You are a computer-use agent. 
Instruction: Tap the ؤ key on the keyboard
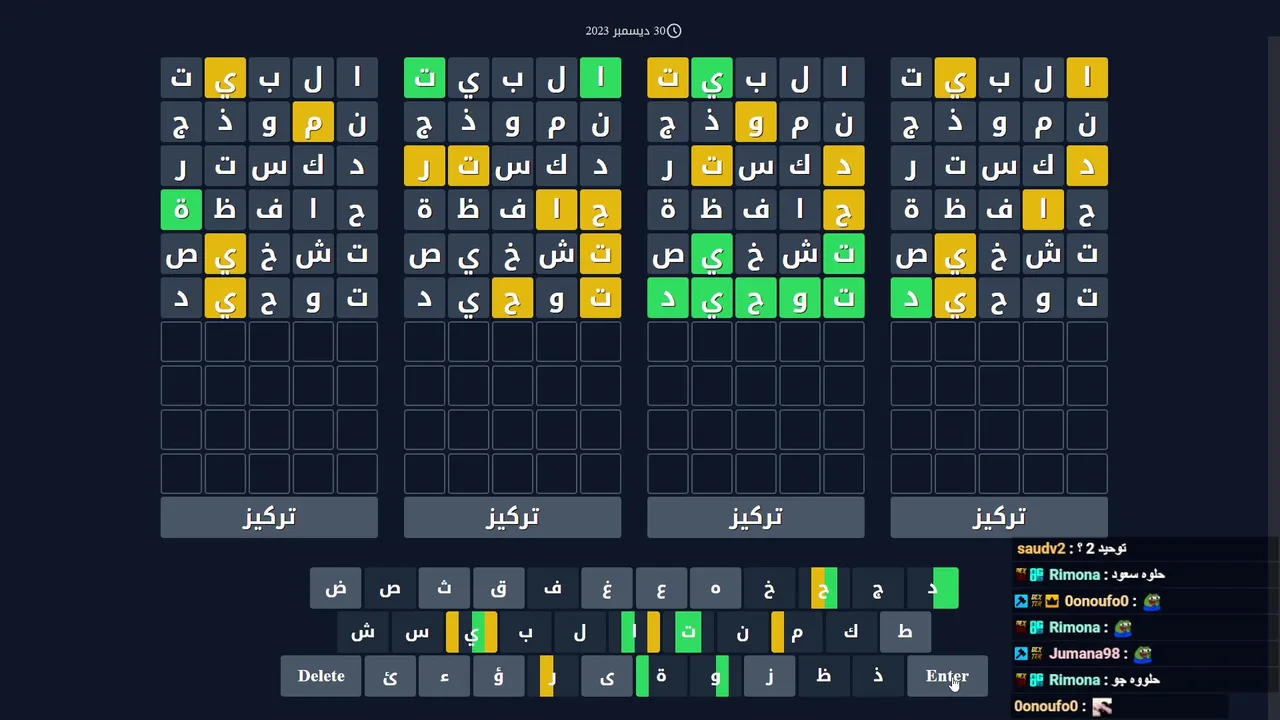pyautogui.click(x=498, y=676)
